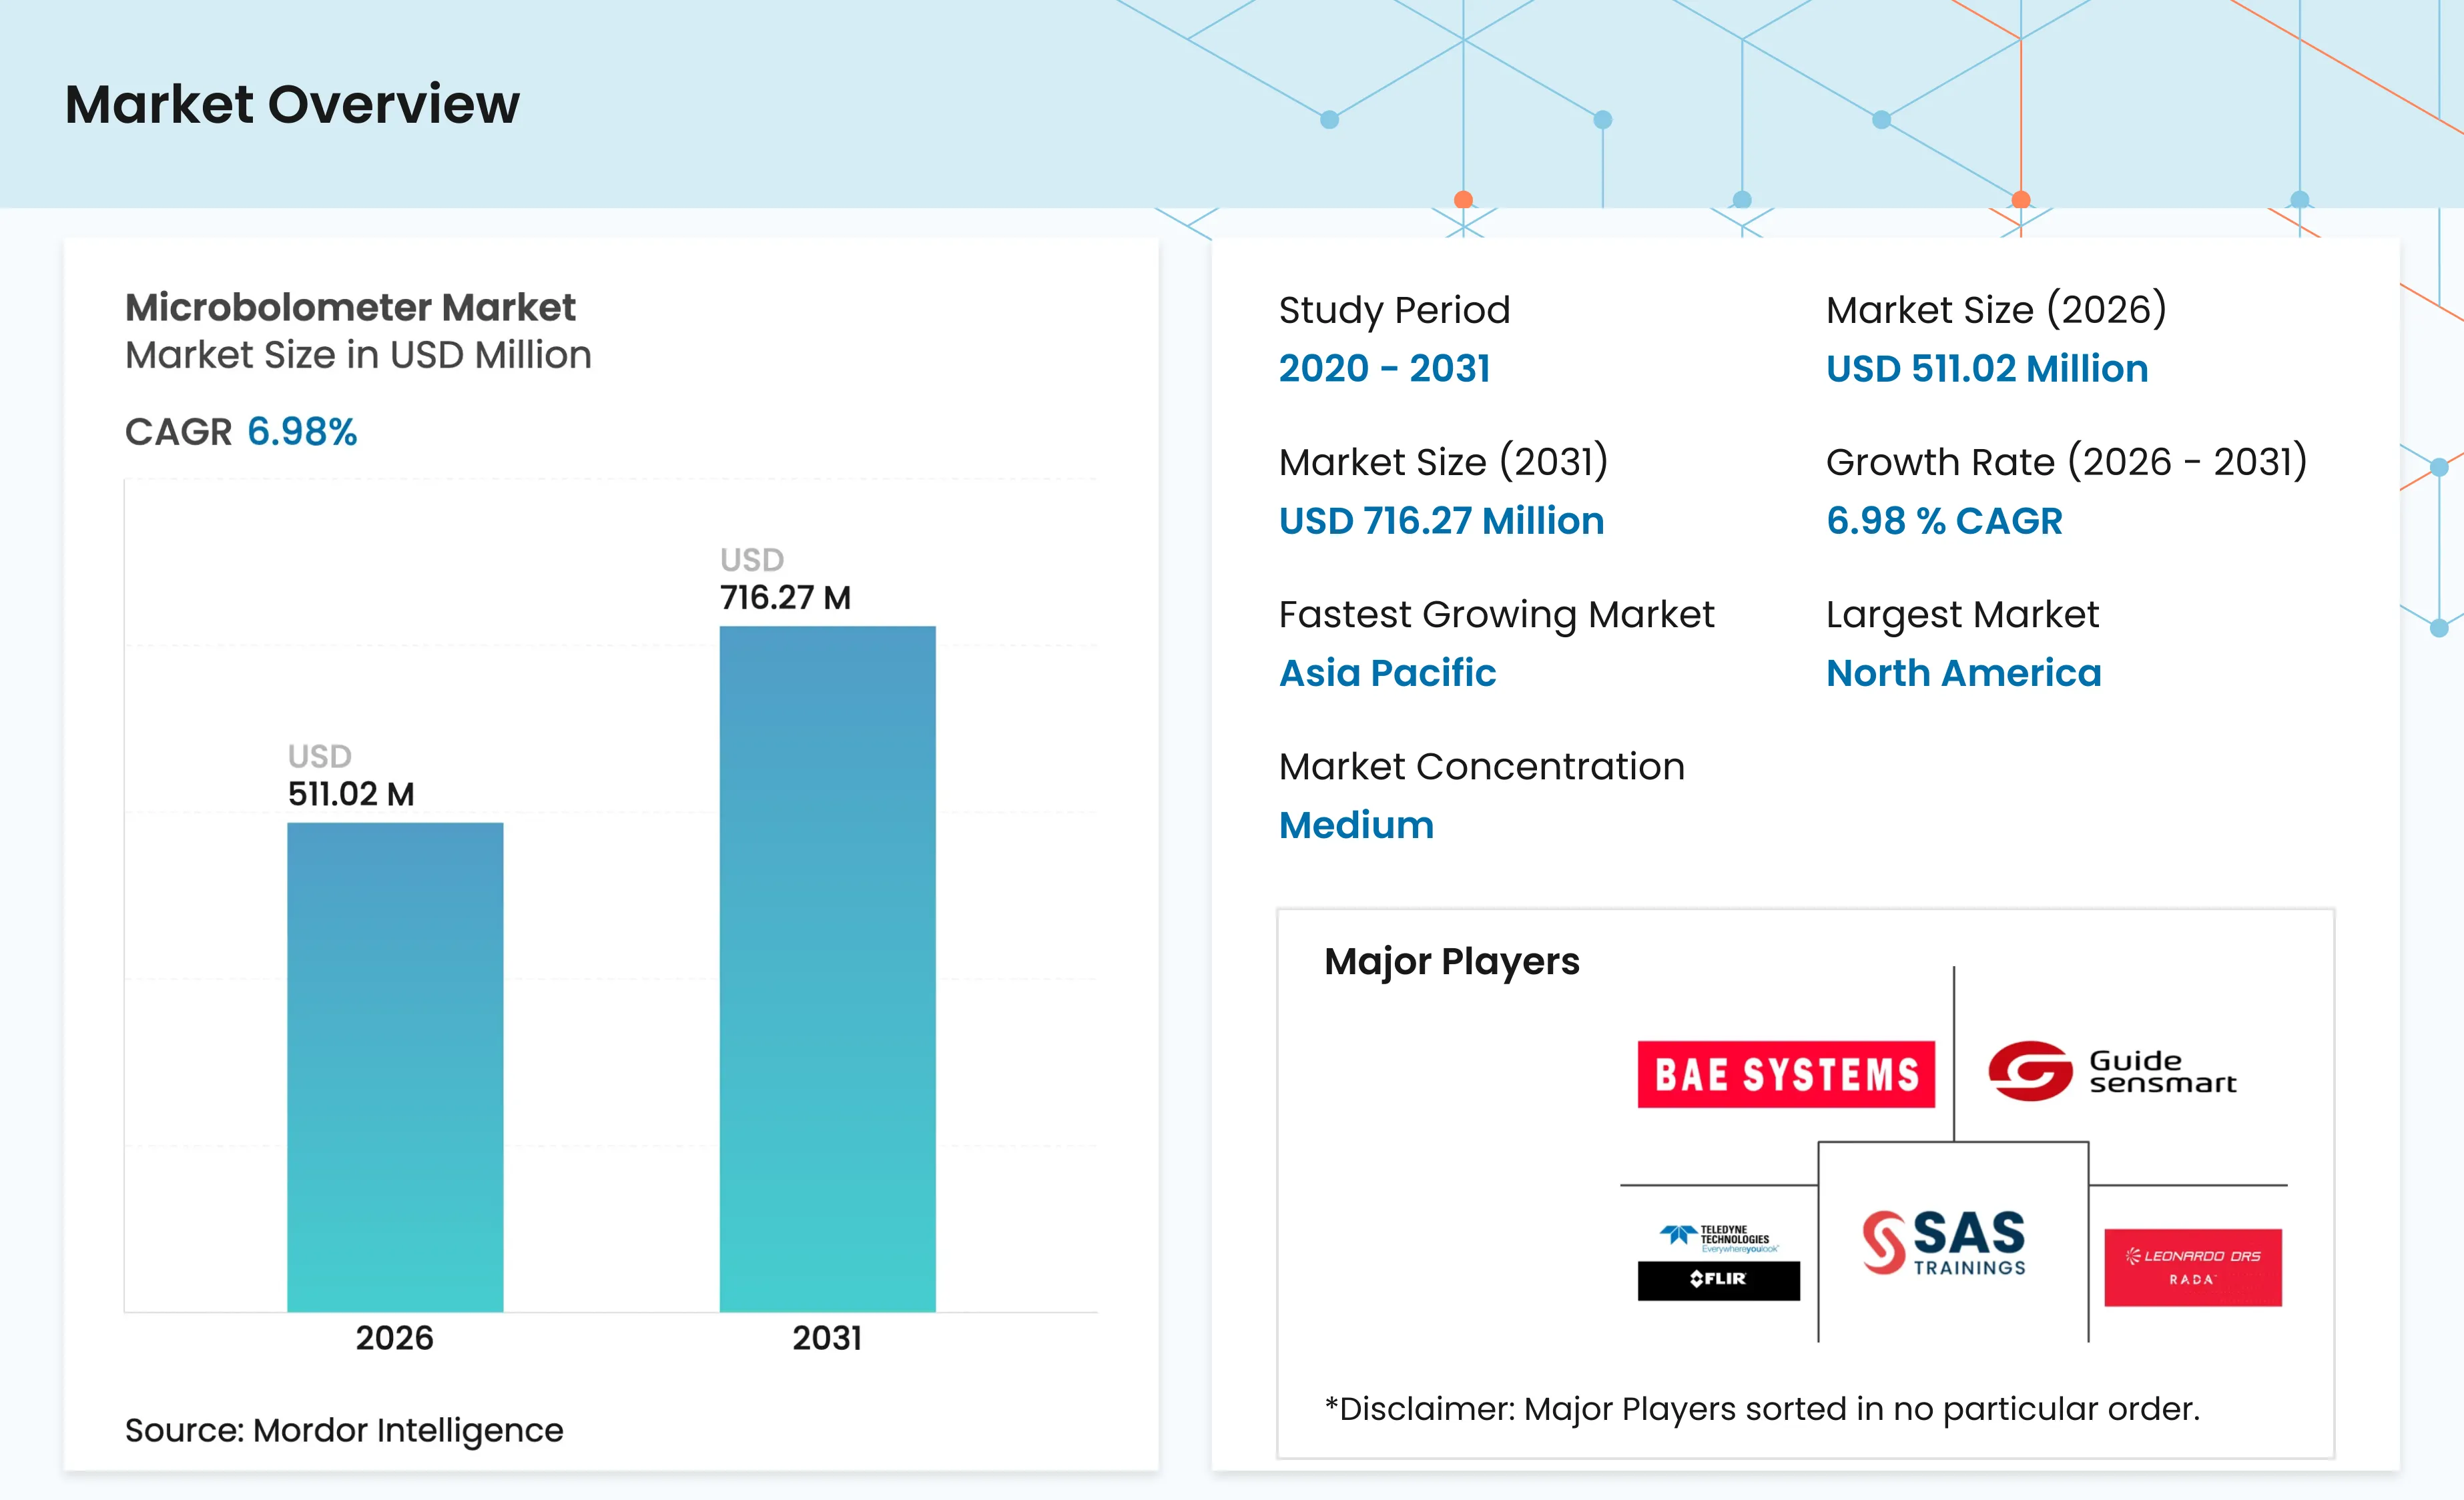Image resolution: width=2464 pixels, height=1500 pixels.
Task: Click USD 716.27 Million market size value
Action: 1441,521
